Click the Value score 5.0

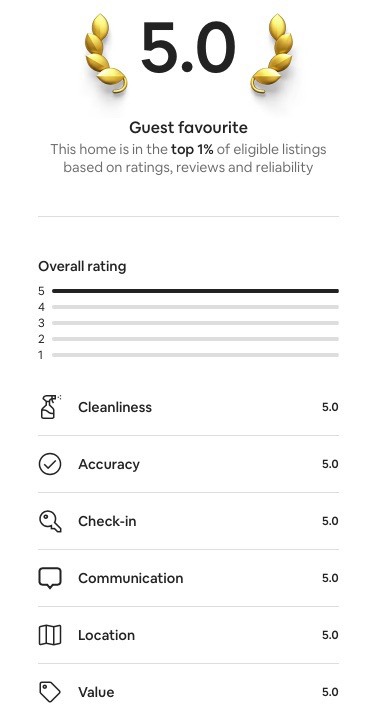coord(330,692)
